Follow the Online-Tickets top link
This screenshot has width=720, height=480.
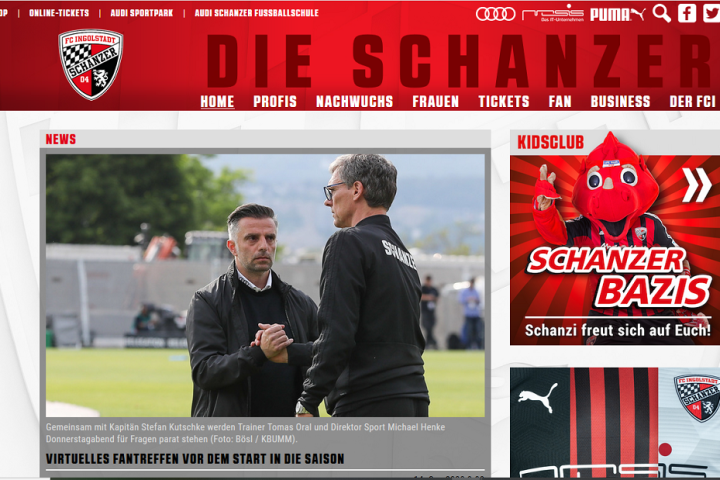coord(59,13)
